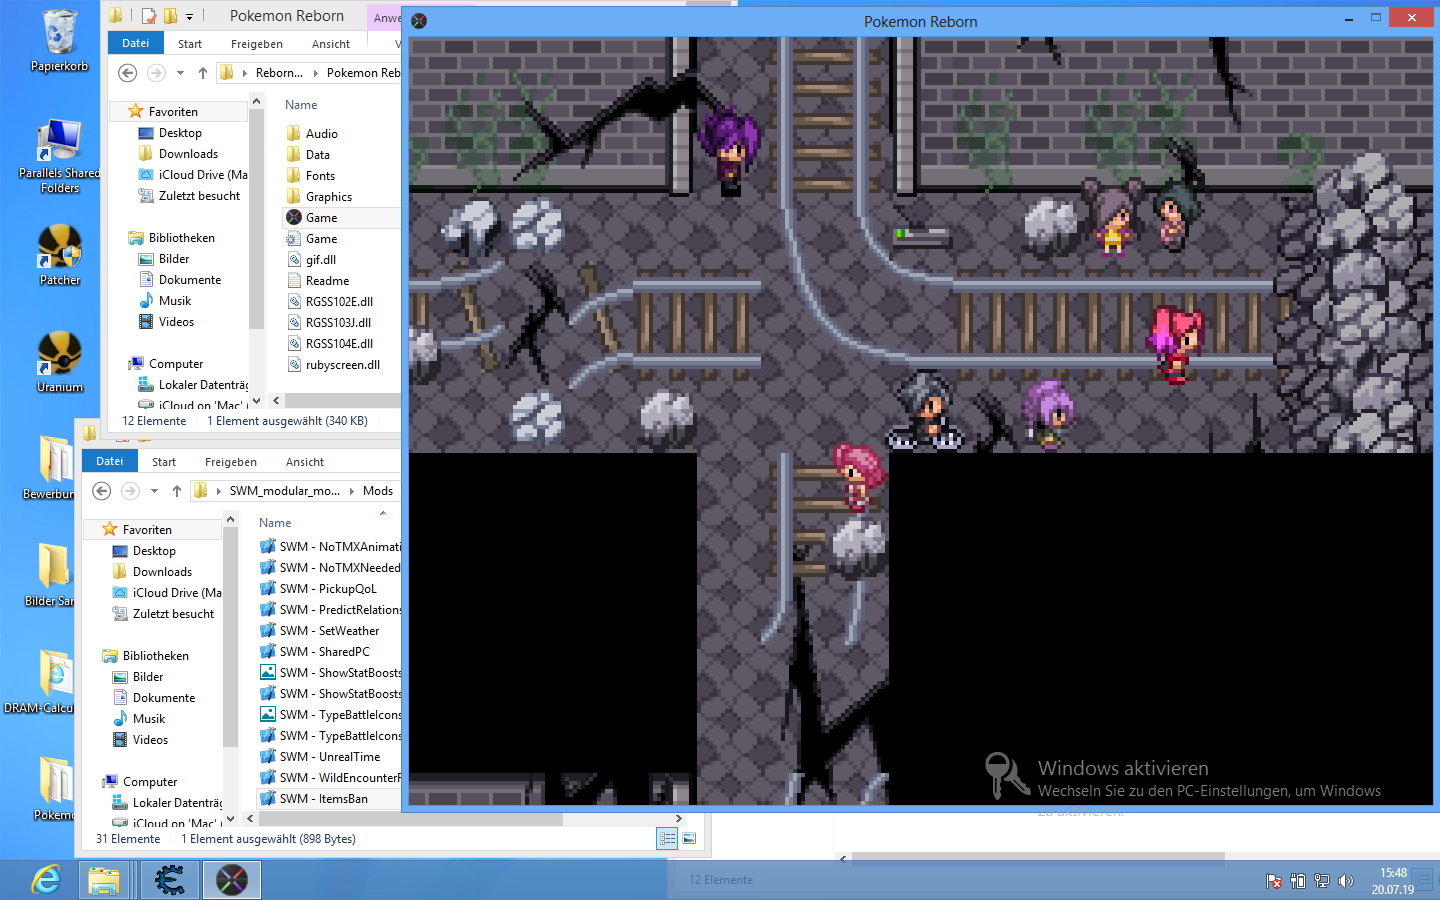This screenshot has width=1440, height=900.
Task: Select SWM - SetWeather file
Action: [x=329, y=631]
